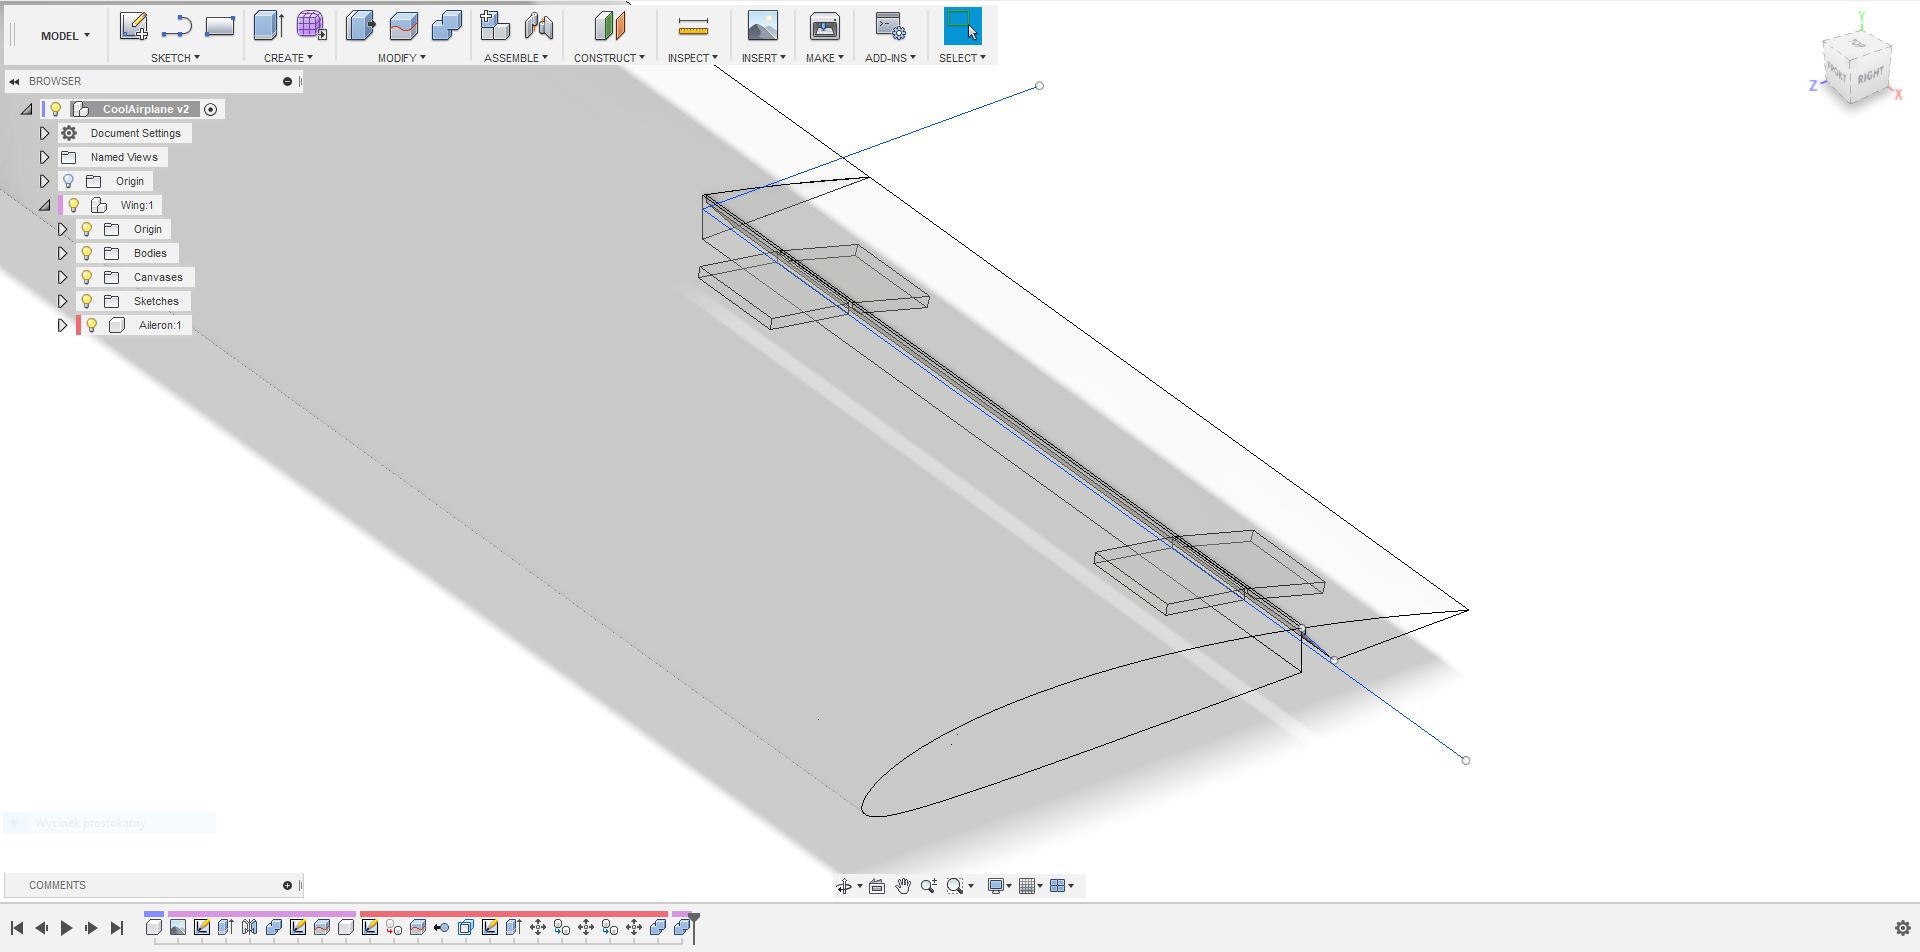Viewport: 1920px width, 952px height.
Task: Click the Insert image icon
Action: click(763, 26)
